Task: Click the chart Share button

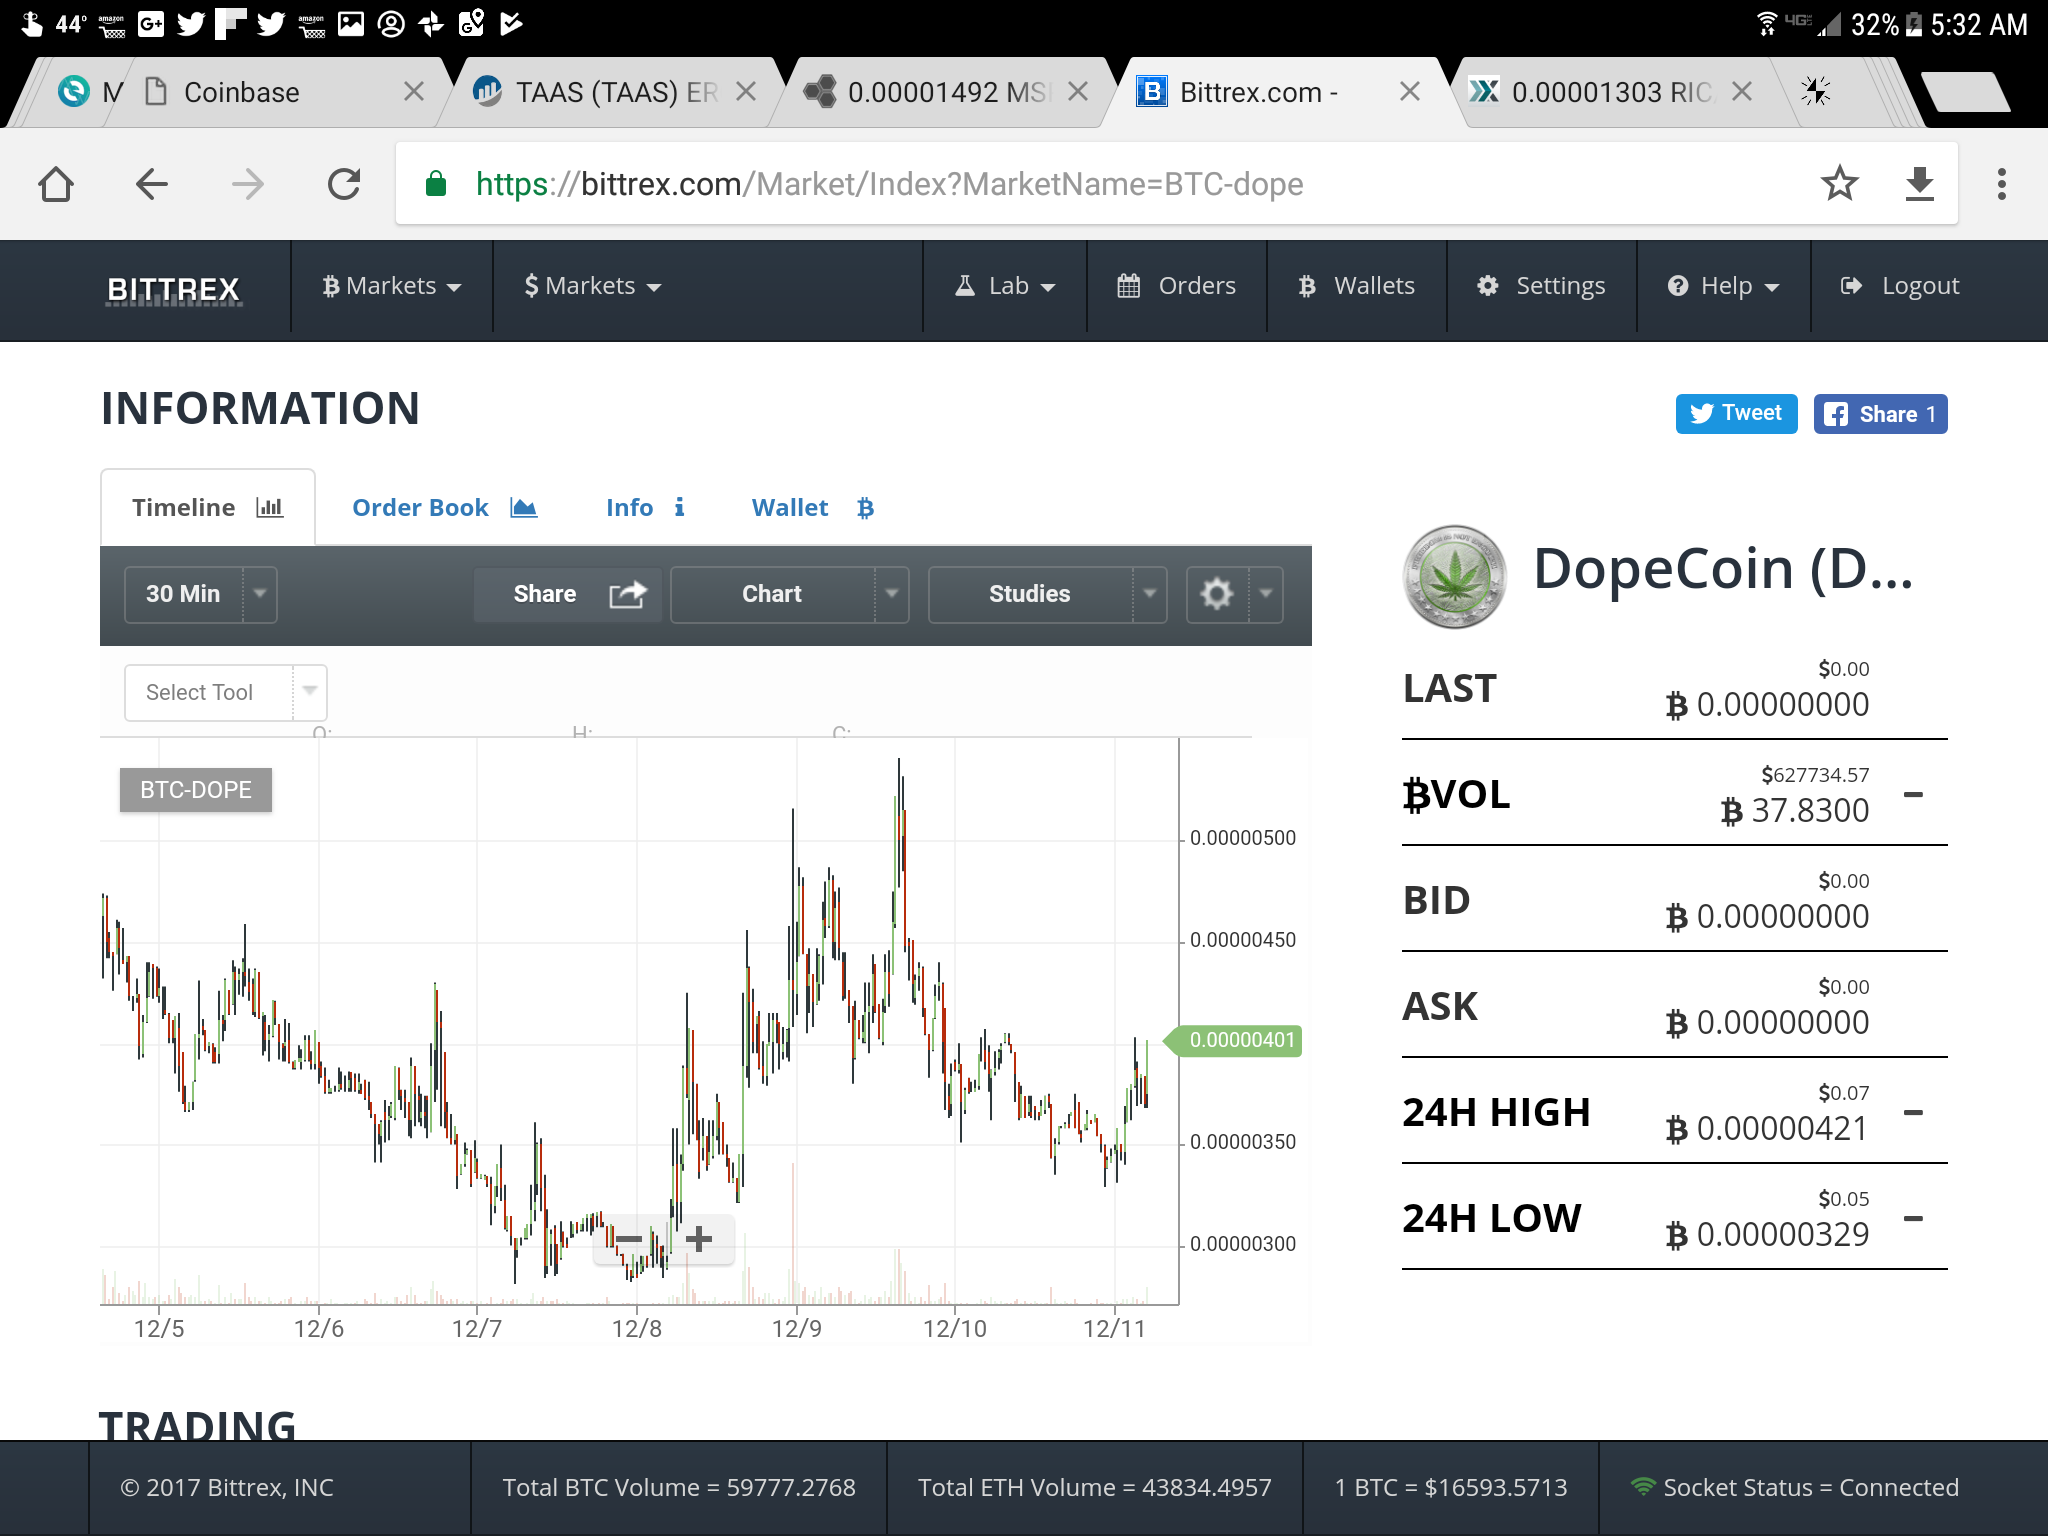Action: (x=567, y=594)
